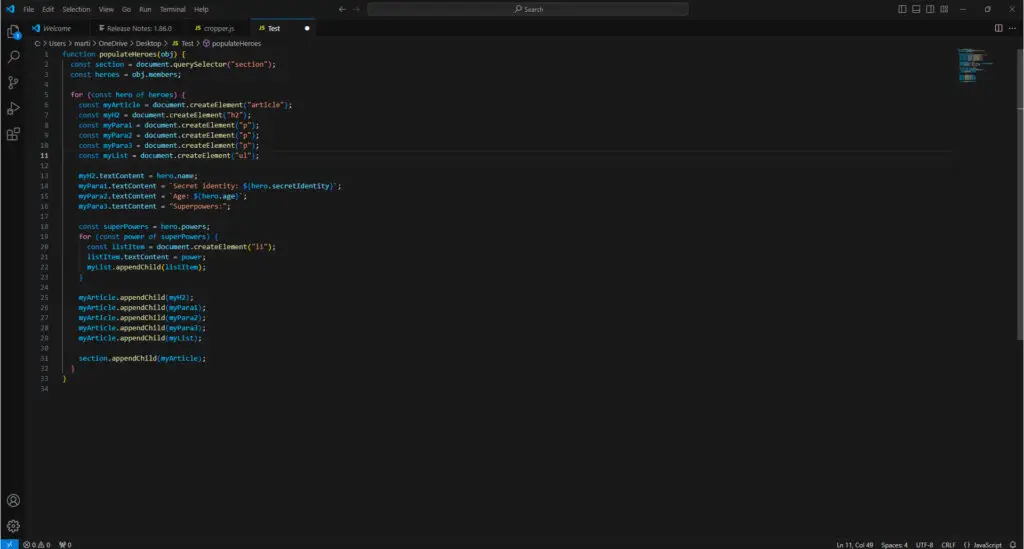Click the Customize Layout icon
Screen dimensions: 1024x549
pyautogui.click(x=944, y=9)
